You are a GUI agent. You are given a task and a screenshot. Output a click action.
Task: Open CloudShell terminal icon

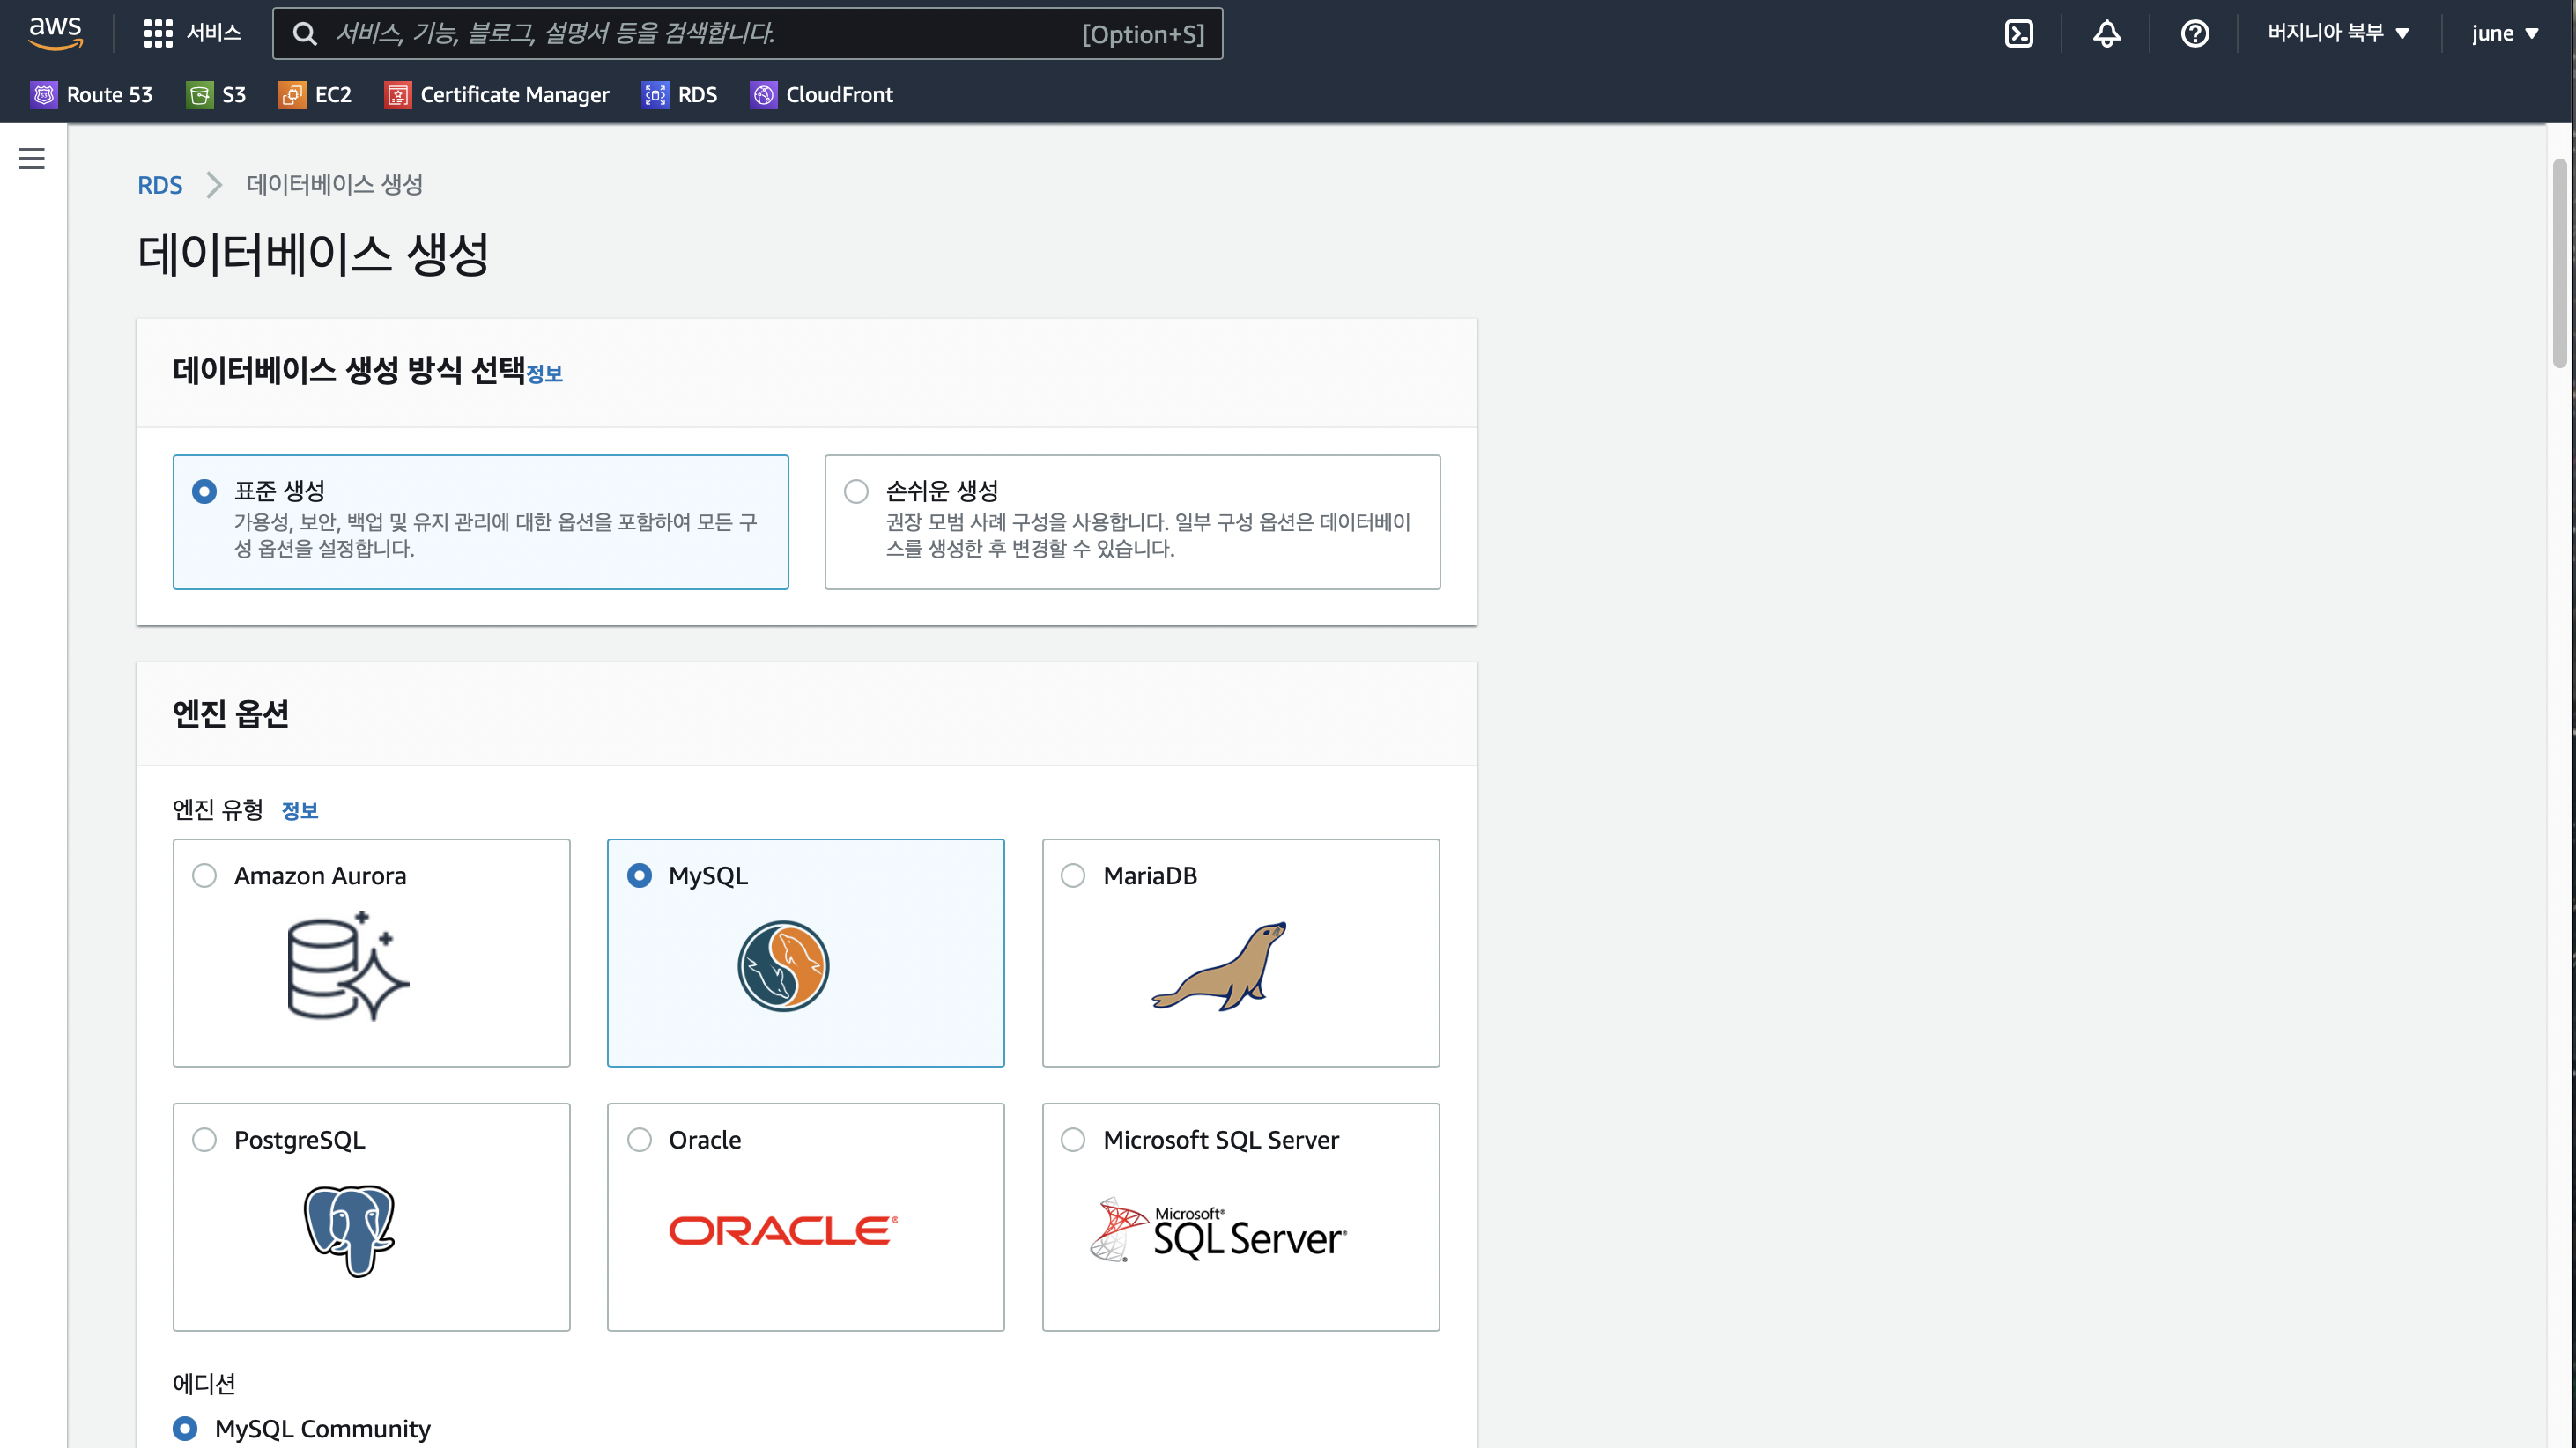click(2018, 33)
